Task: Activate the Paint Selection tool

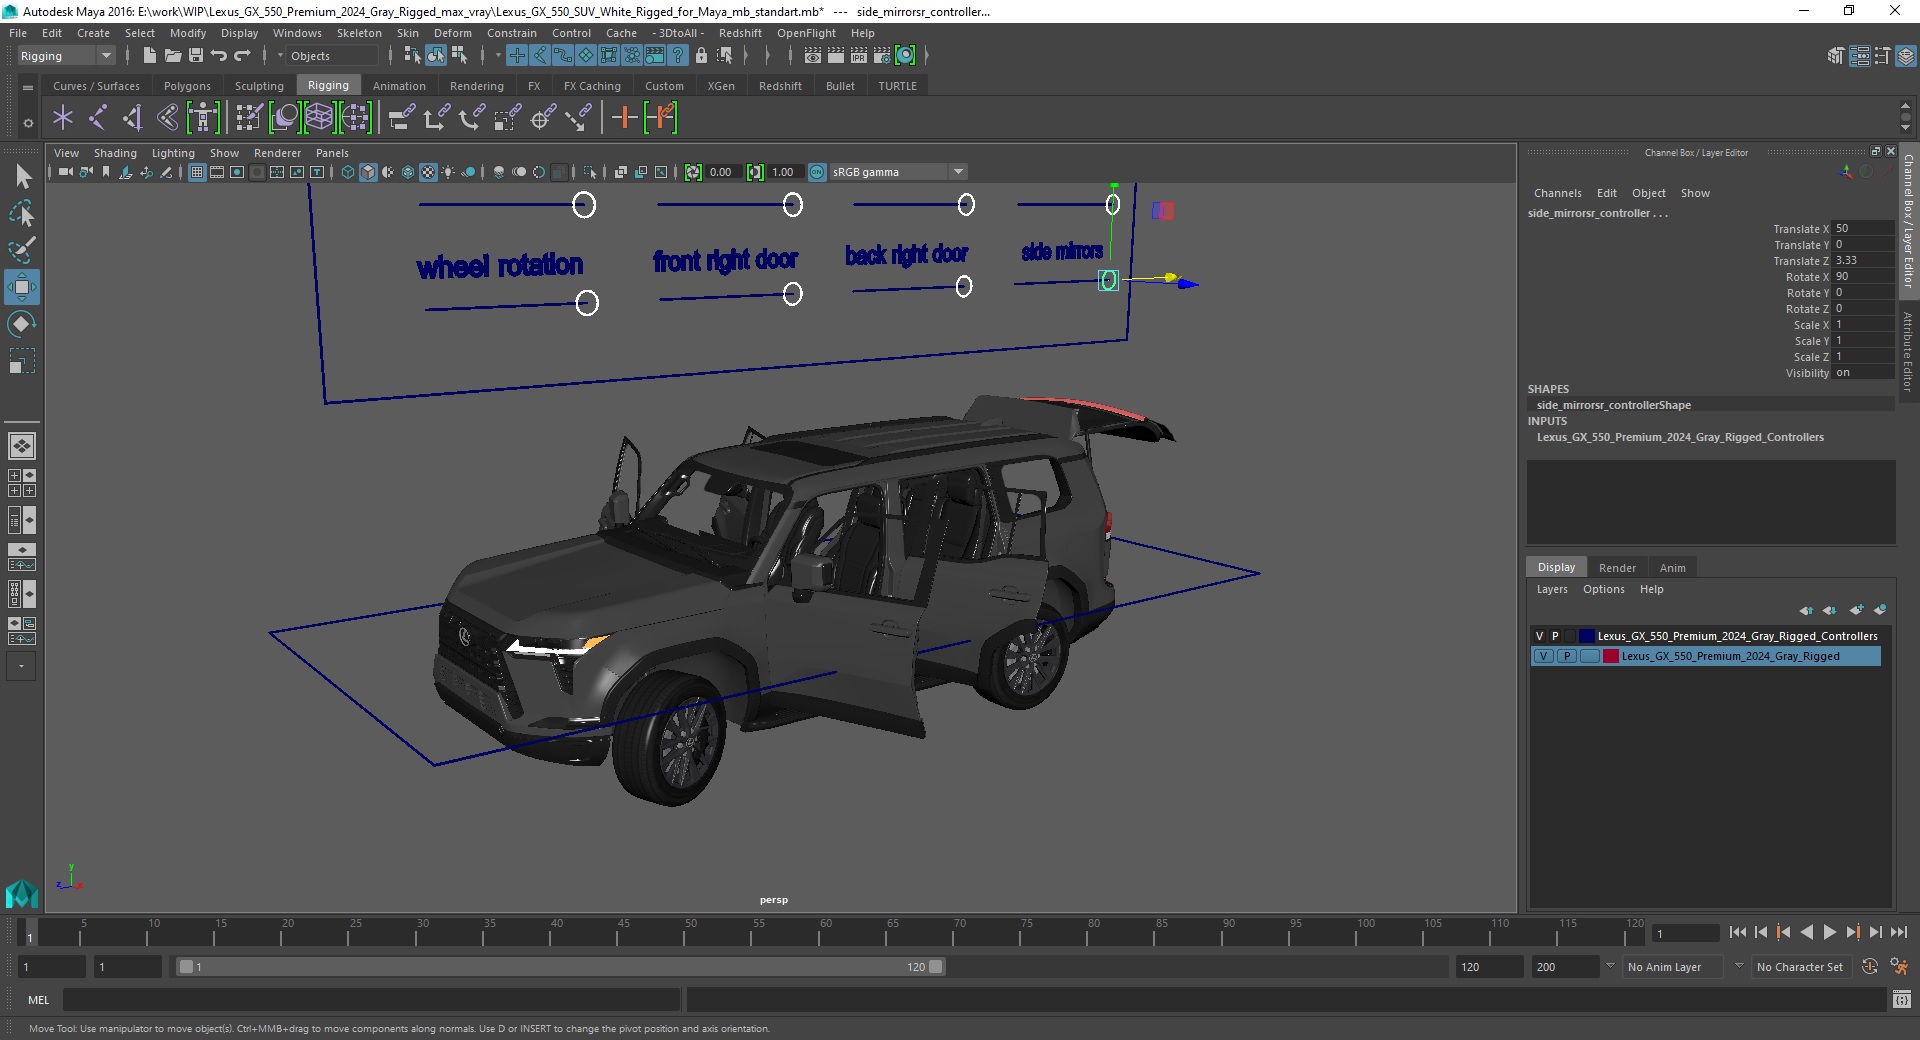Action: 22,250
